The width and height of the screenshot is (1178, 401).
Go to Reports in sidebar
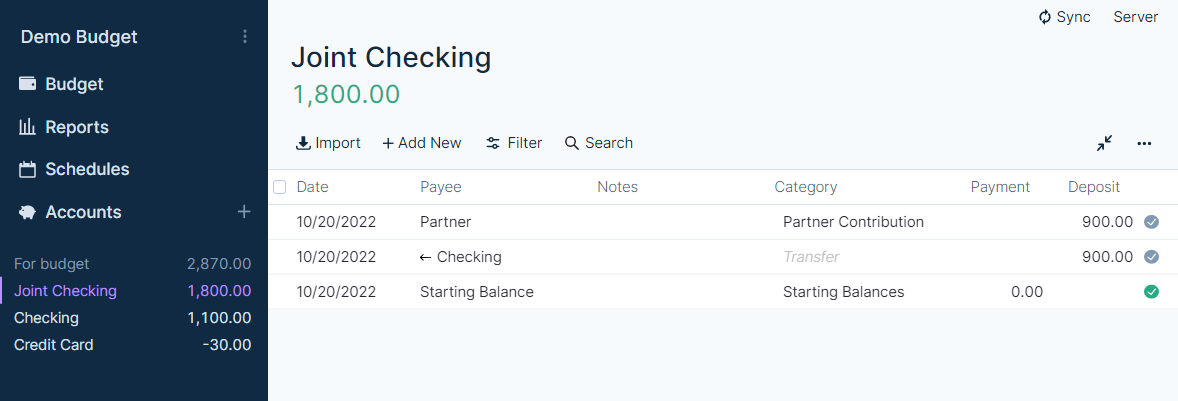tap(76, 127)
